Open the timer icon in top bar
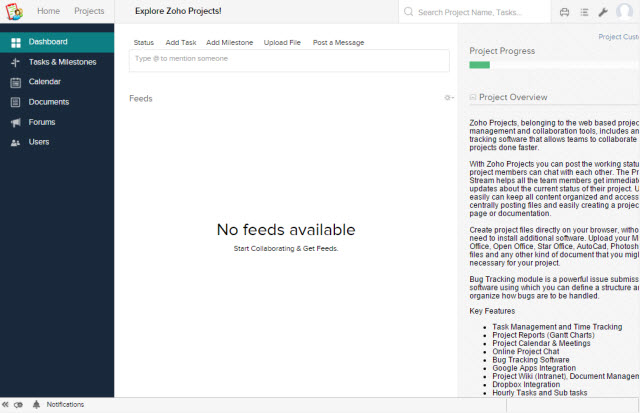The height and width of the screenshot is (413, 640). pos(564,12)
